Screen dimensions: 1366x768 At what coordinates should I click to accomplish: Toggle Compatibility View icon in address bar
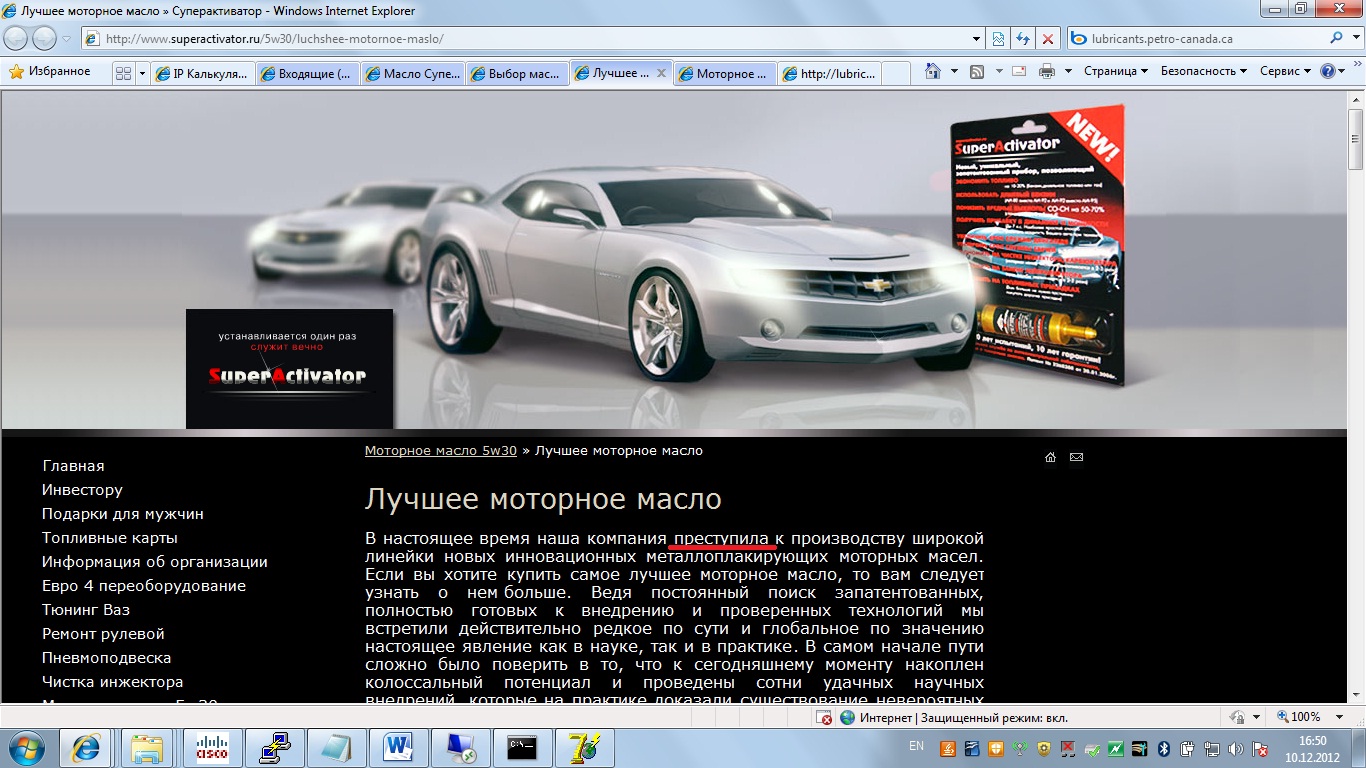(x=998, y=39)
